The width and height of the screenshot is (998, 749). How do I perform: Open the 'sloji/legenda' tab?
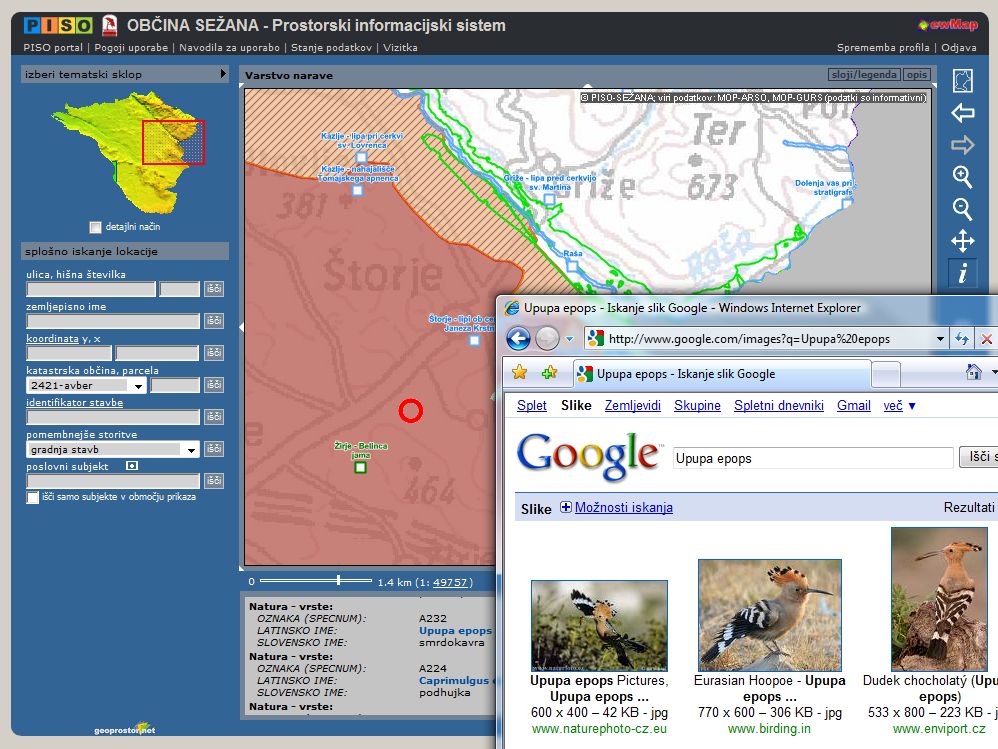pos(864,75)
